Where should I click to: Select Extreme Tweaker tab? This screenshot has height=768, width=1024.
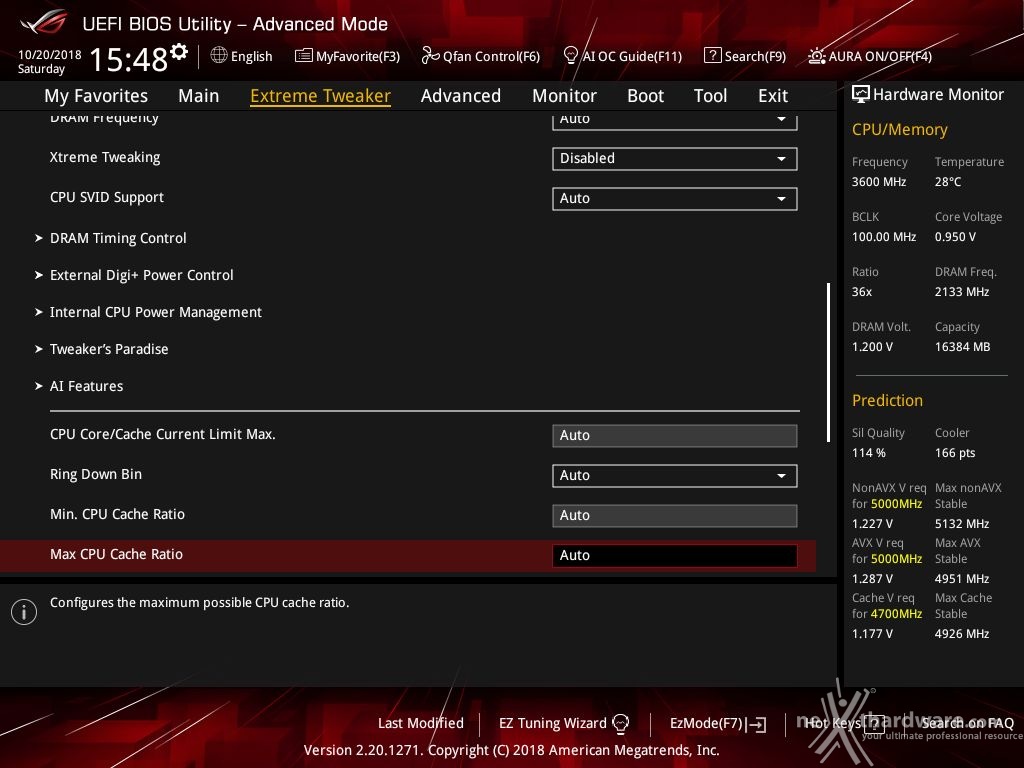(x=320, y=96)
